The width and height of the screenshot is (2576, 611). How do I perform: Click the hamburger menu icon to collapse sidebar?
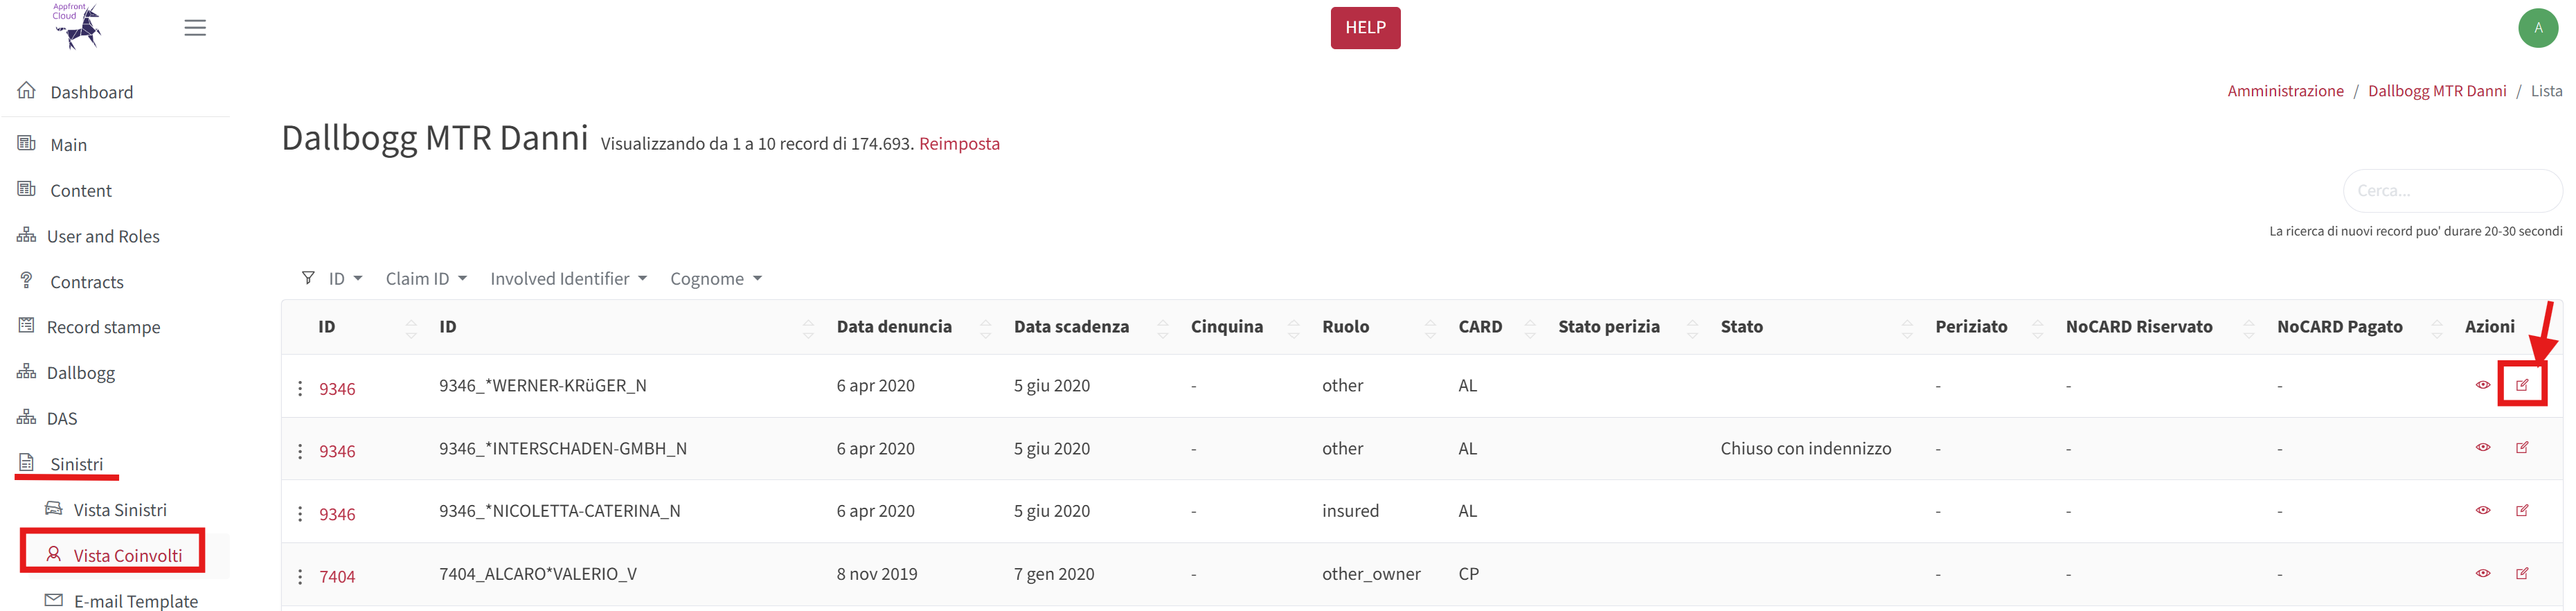coord(195,28)
